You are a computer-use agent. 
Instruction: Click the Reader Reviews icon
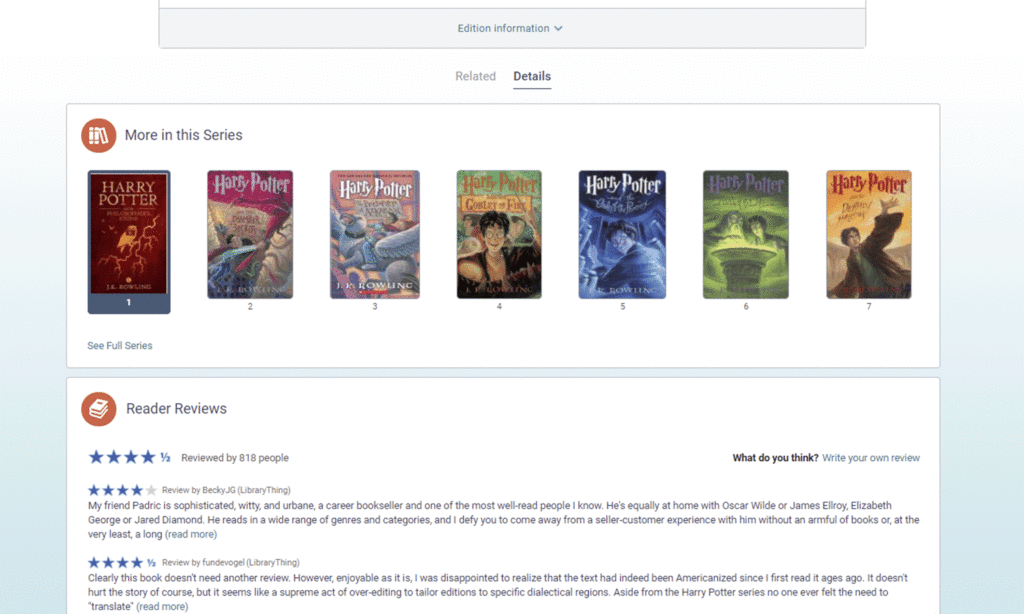click(99, 408)
